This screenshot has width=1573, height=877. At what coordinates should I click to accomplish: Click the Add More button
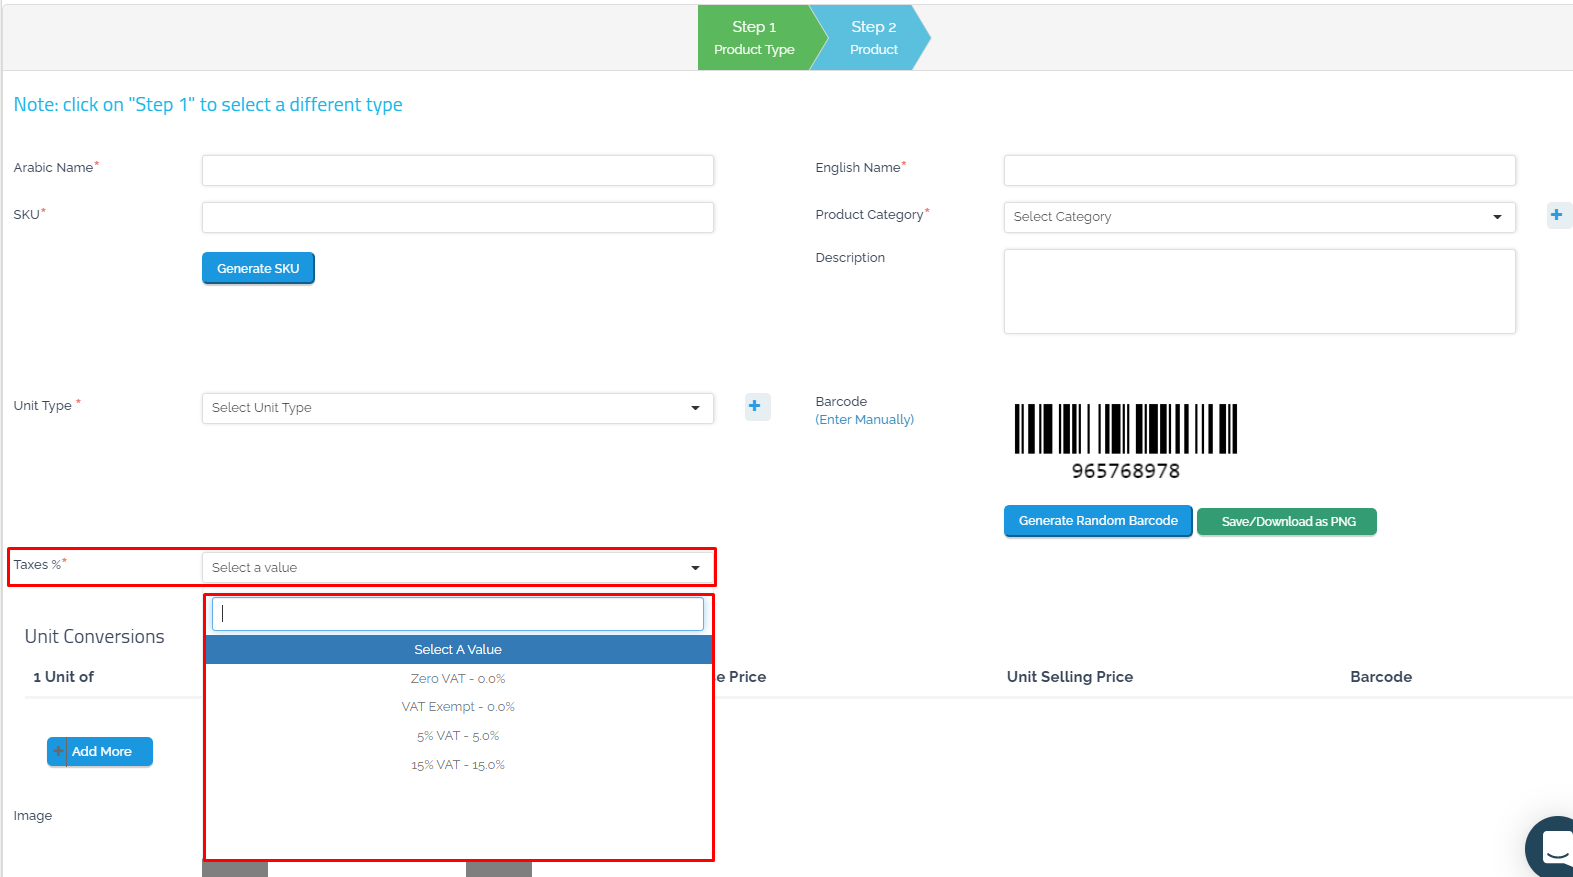point(100,752)
